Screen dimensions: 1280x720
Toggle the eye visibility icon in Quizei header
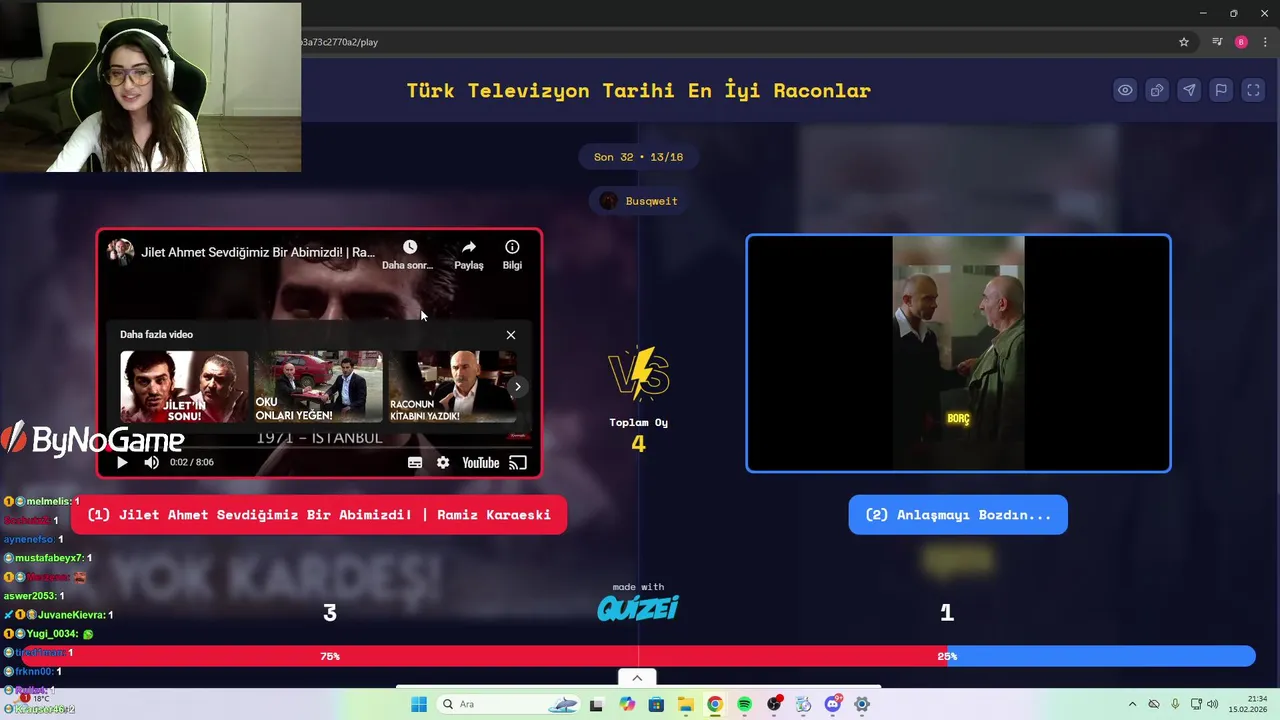pyautogui.click(x=1125, y=90)
